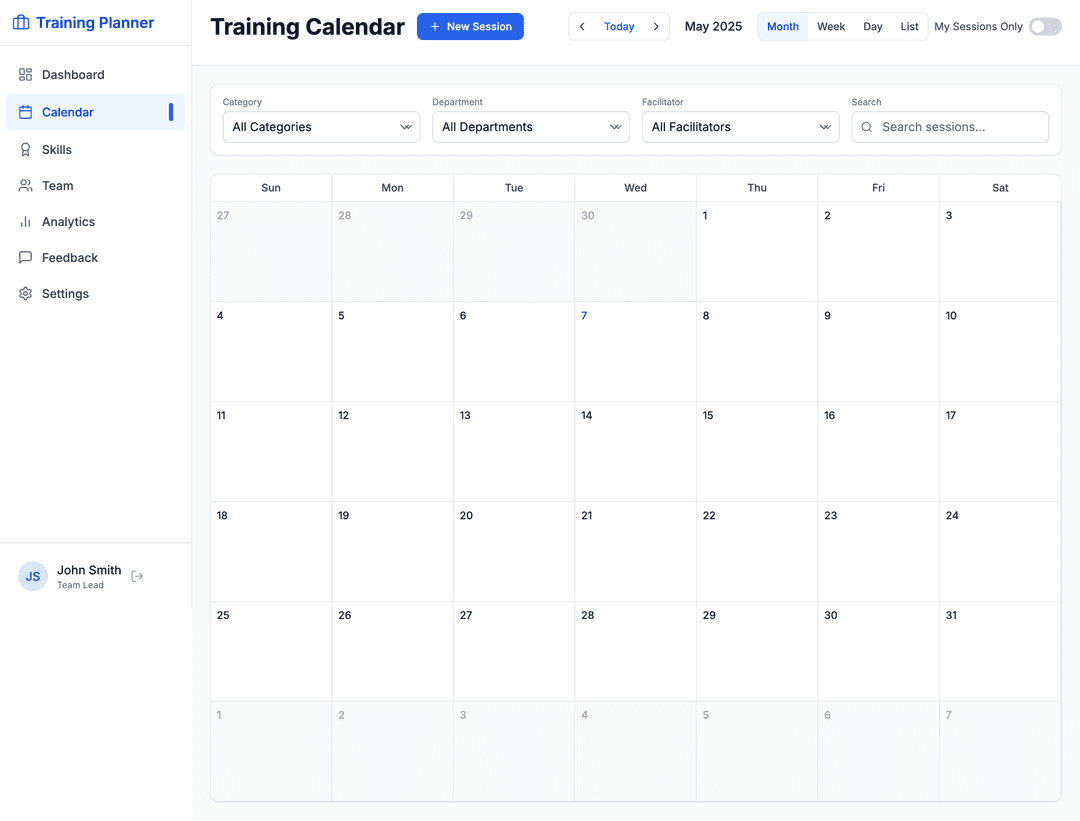Viewport: 1080px width, 821px height.
Task: Create a session with the New Session button
Action: click(470, 26)
